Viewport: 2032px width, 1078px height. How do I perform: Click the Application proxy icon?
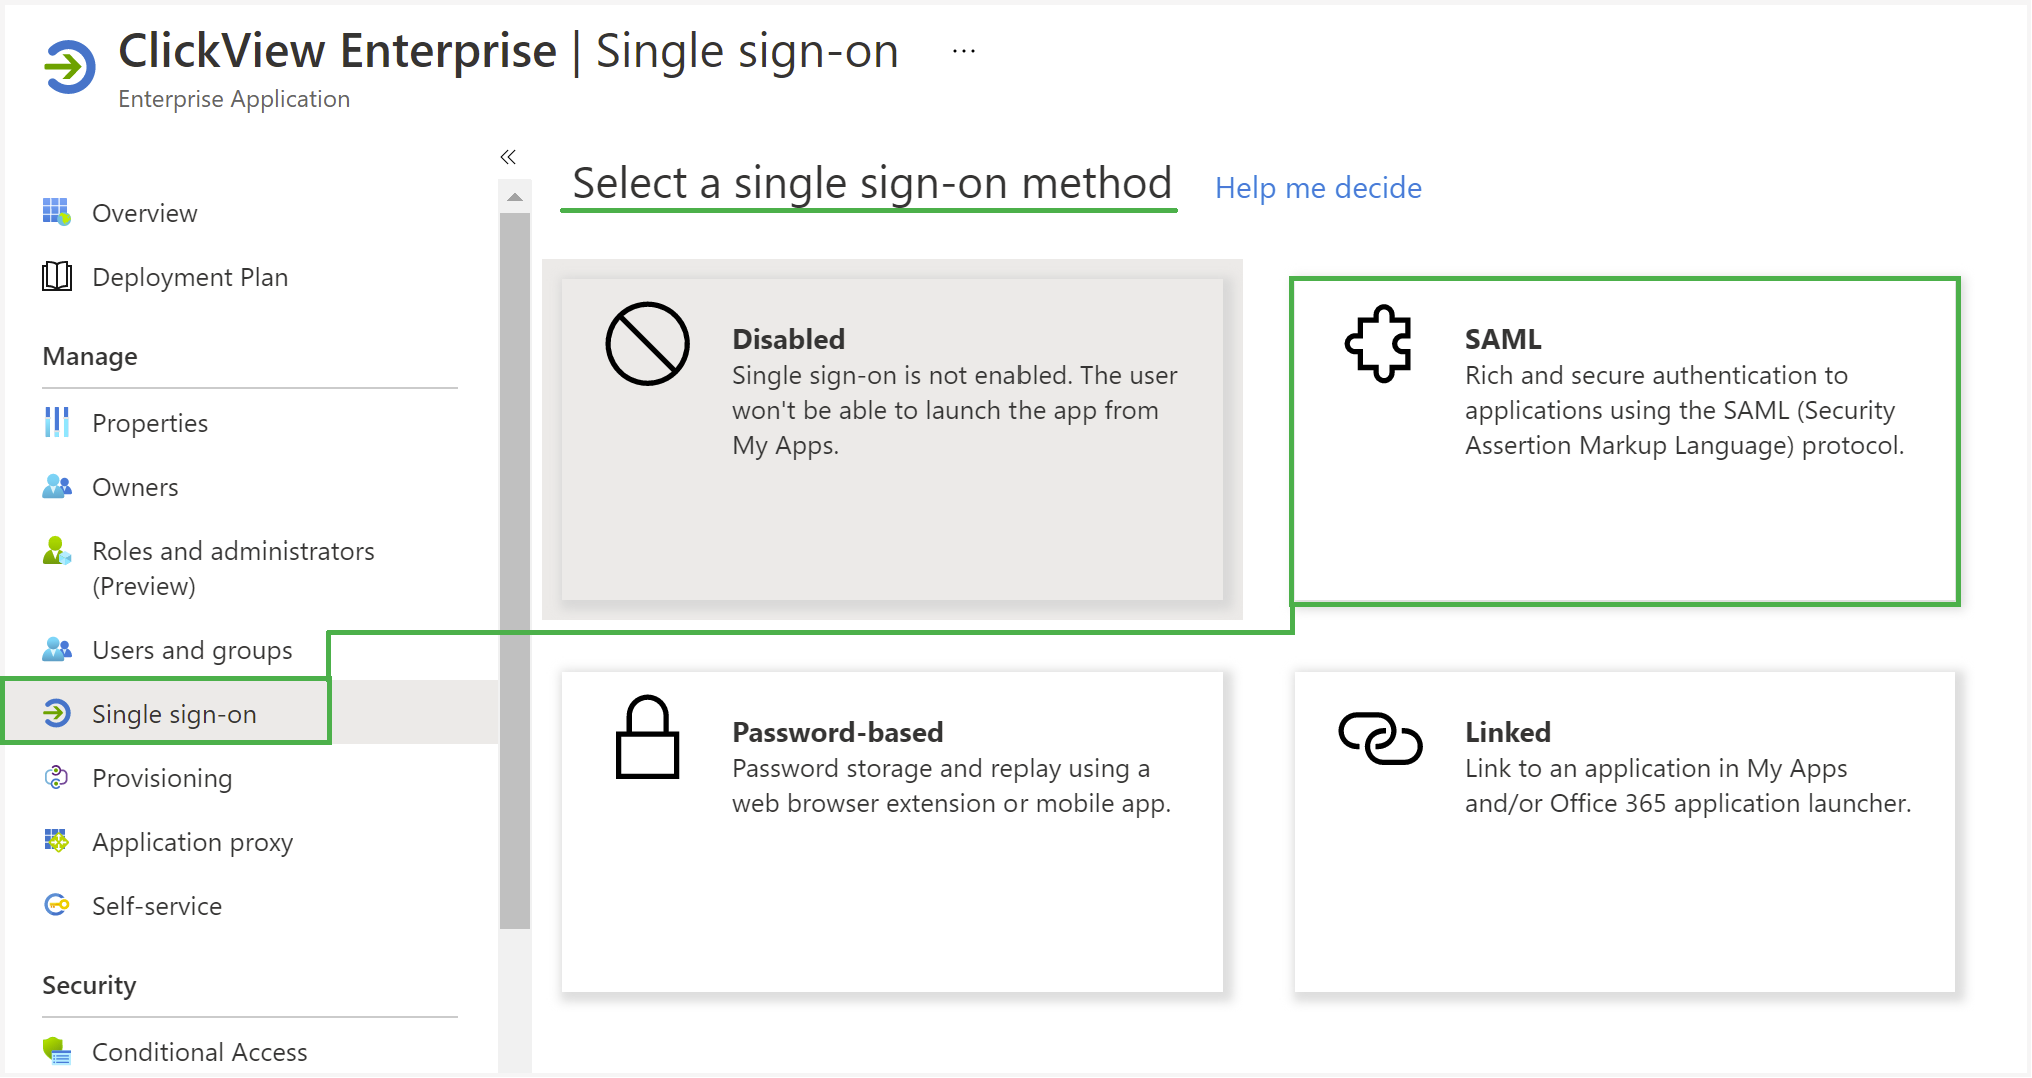click(57, 841)
